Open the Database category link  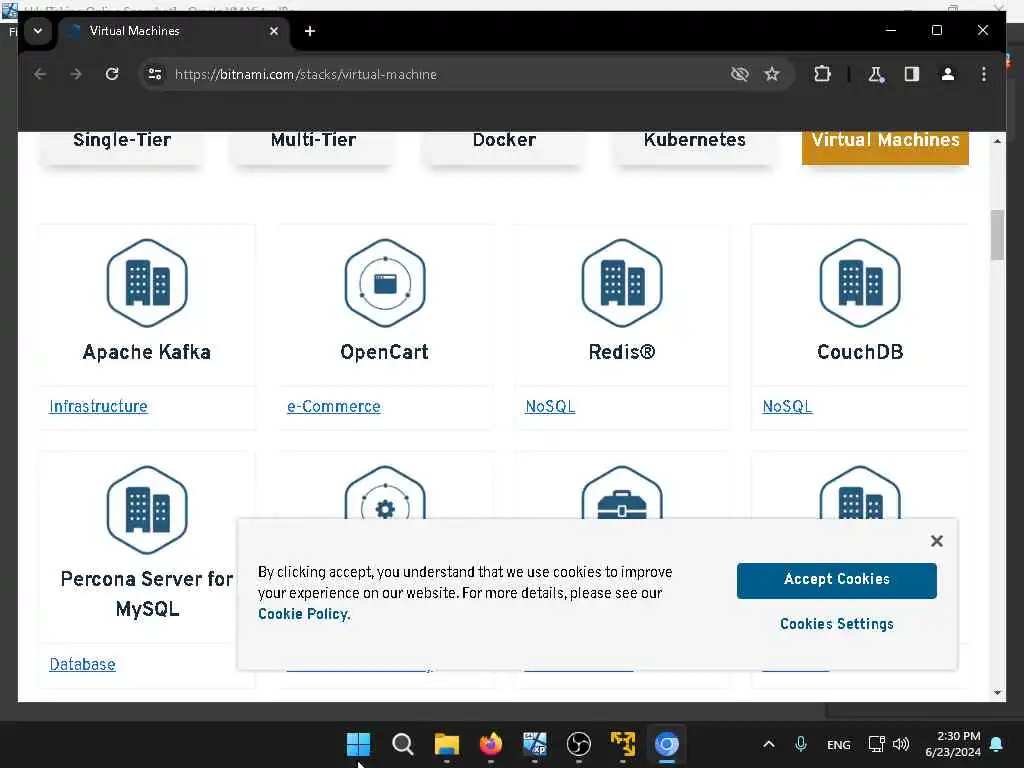click(x=82, y=665)
